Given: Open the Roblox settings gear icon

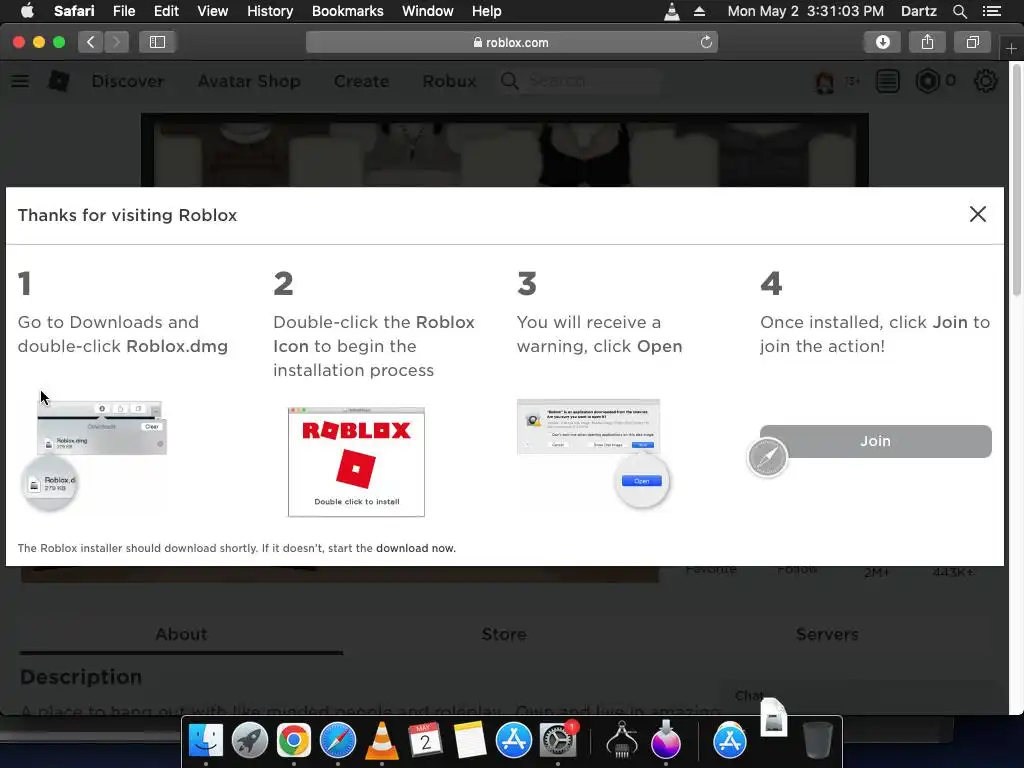Looking at the screenshot, I should pos(985,81).
